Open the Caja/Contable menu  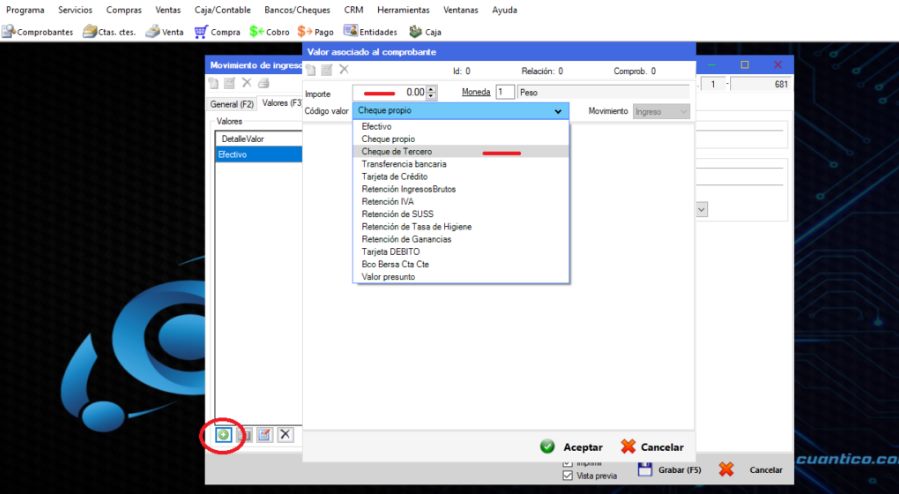point(222,10)
